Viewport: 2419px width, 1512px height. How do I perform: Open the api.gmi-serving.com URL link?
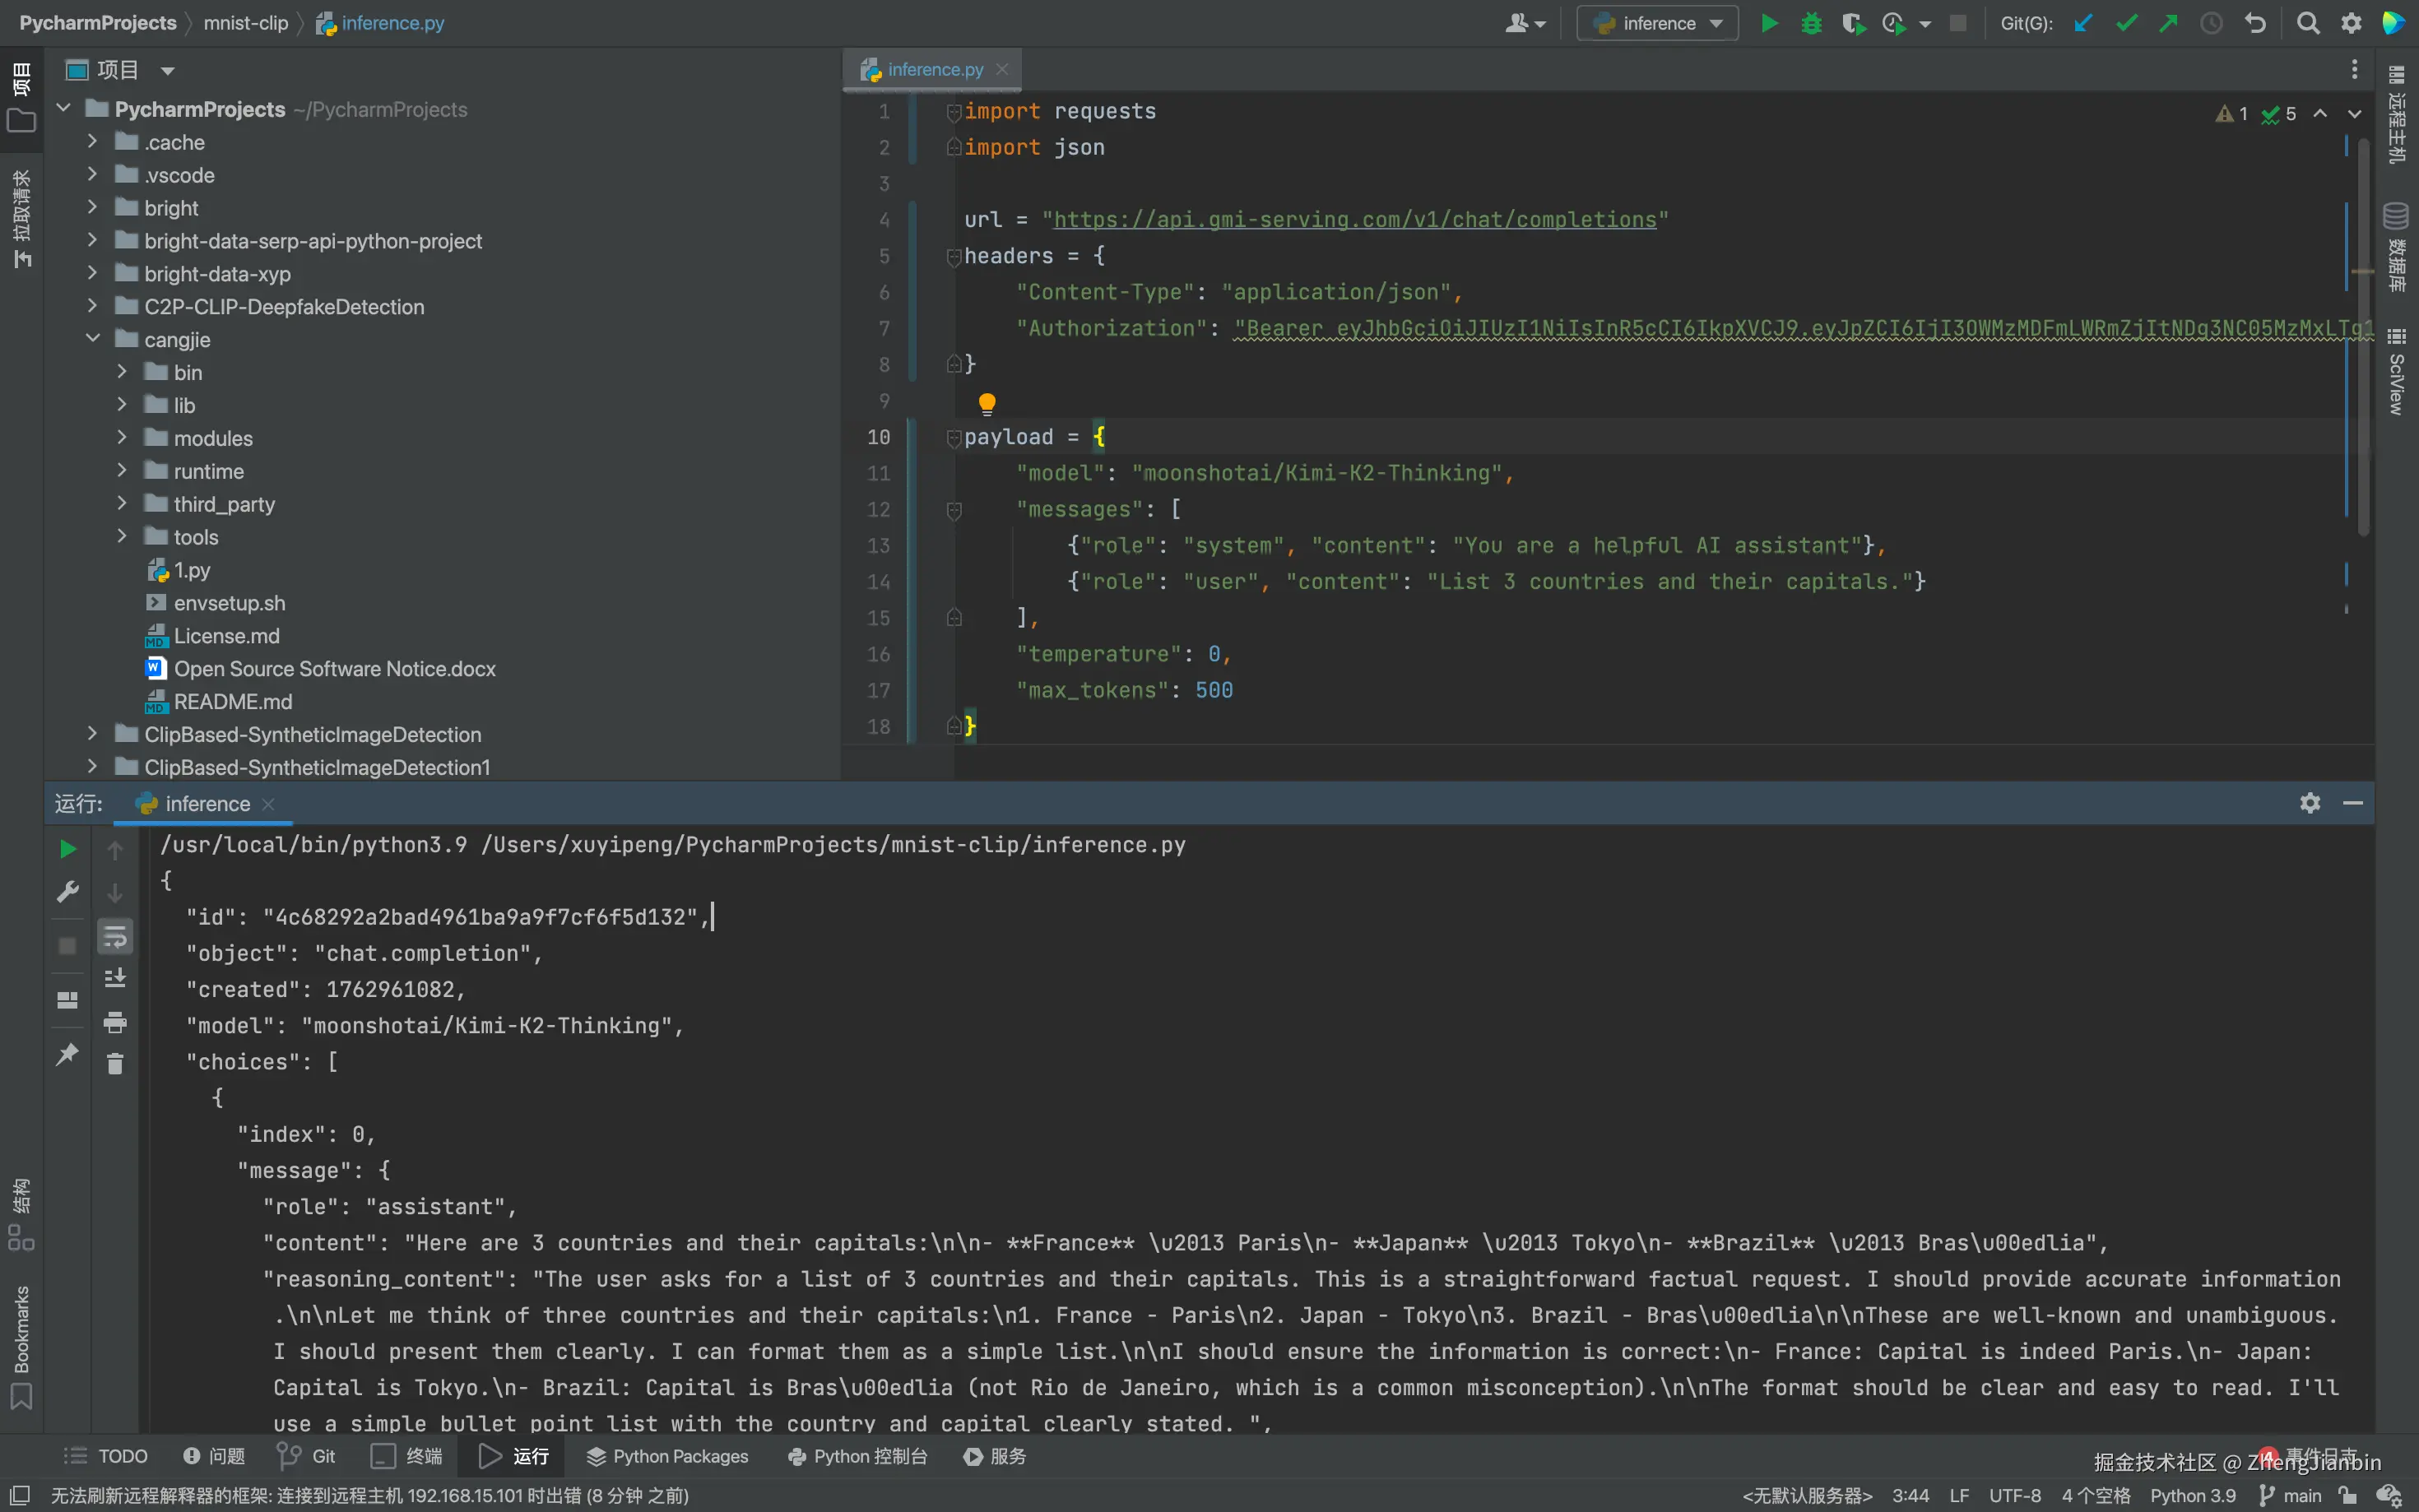(x=1354, y=220)
